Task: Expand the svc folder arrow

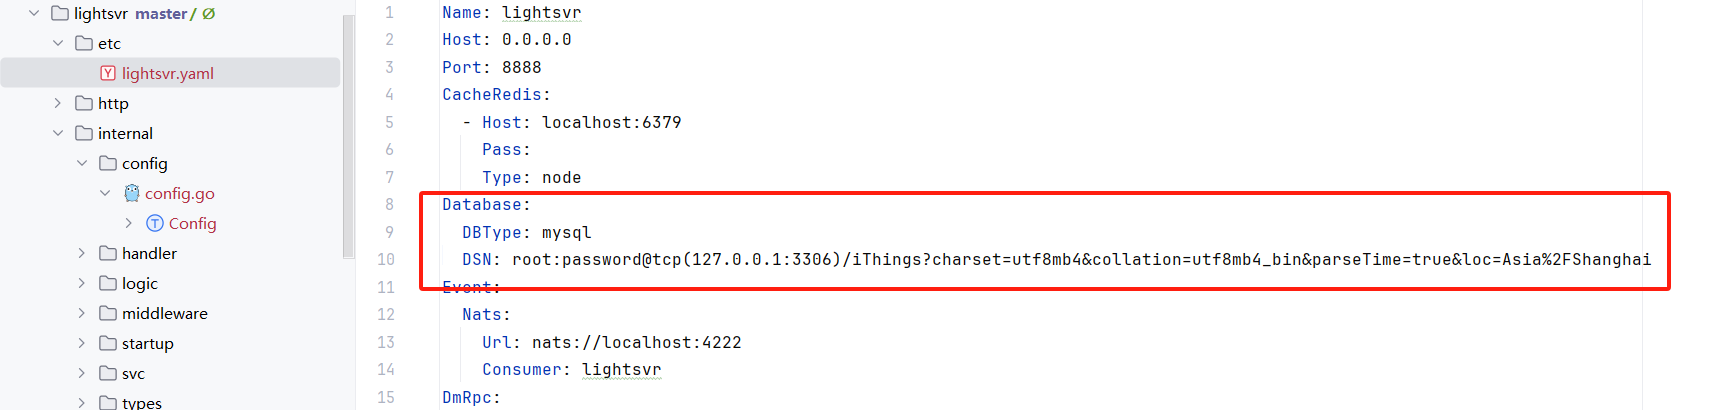Action: tap(82, 373)
